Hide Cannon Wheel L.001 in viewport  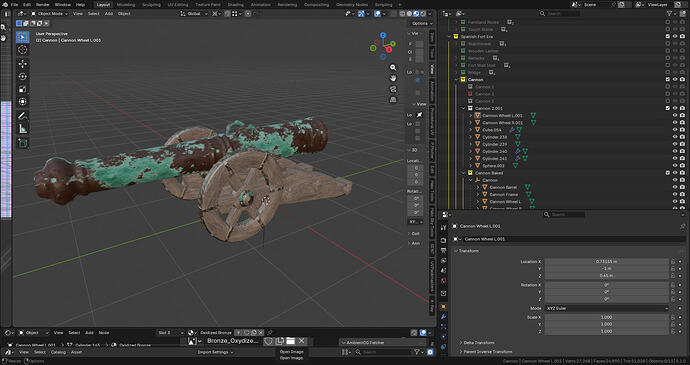(x=675, y=115)
